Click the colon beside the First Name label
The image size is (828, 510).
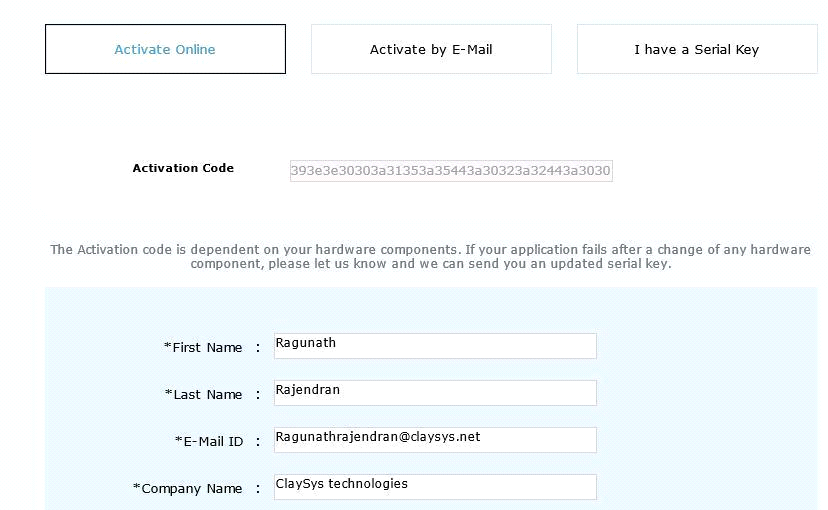(x=258, y=347)
